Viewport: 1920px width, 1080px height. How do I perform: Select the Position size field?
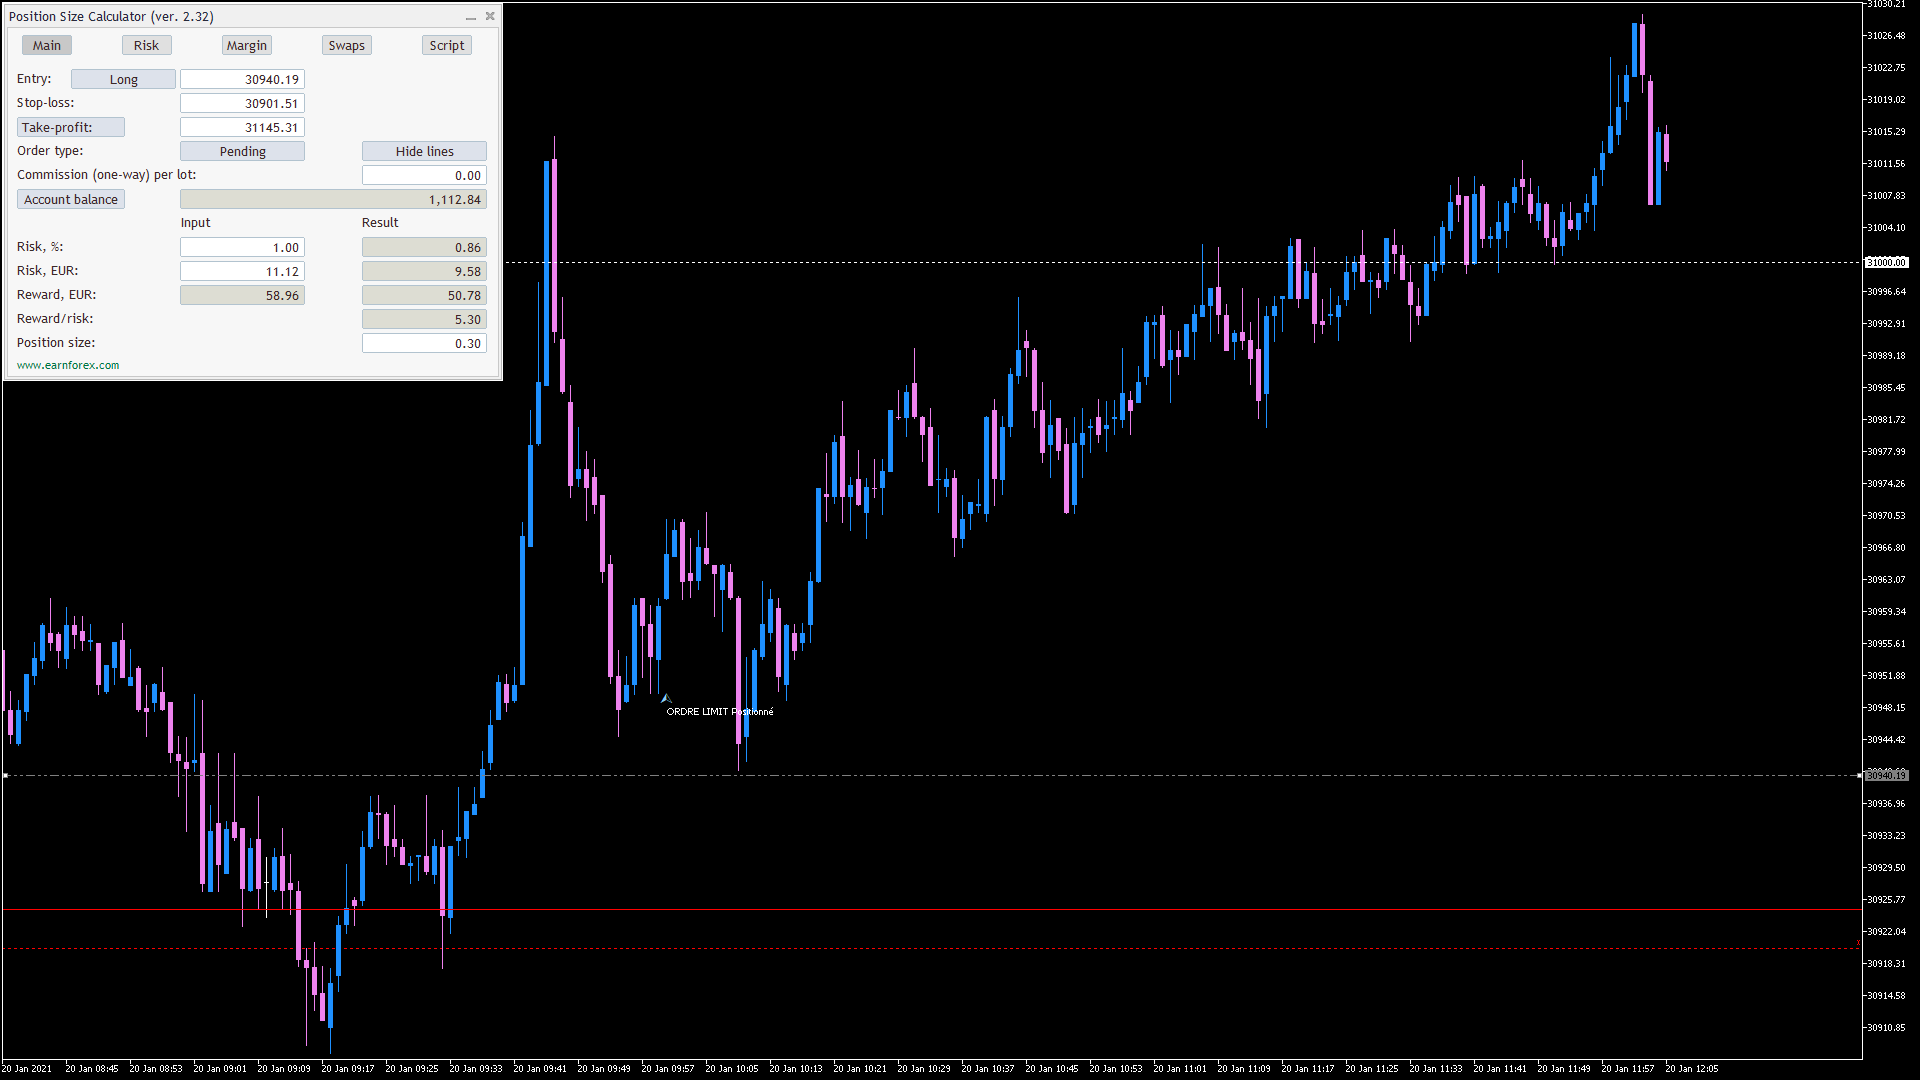click(424, 343)
